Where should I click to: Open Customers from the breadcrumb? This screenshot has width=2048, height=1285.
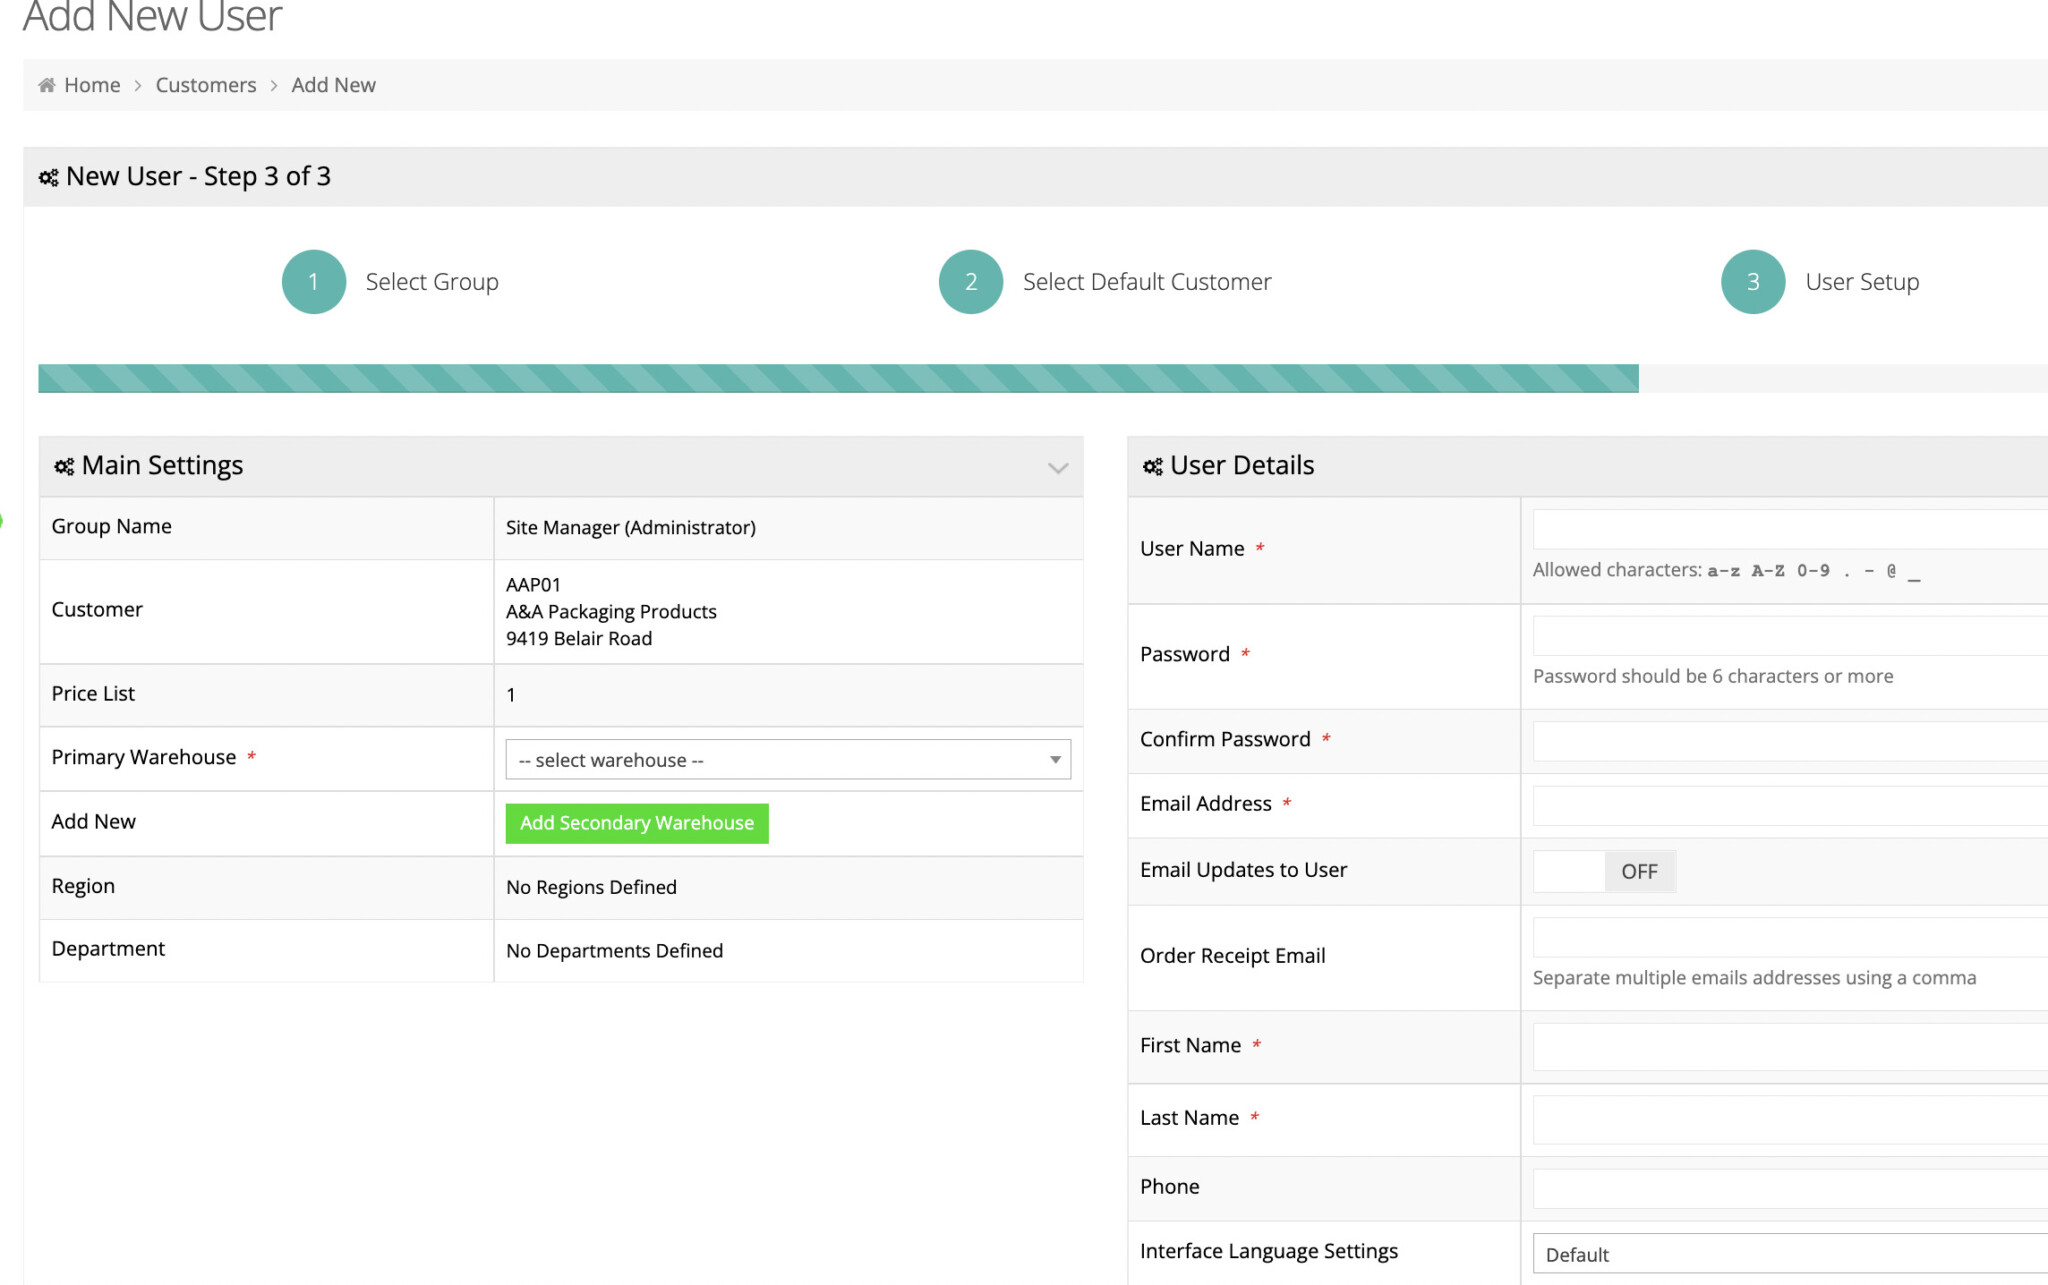point(205,84)
